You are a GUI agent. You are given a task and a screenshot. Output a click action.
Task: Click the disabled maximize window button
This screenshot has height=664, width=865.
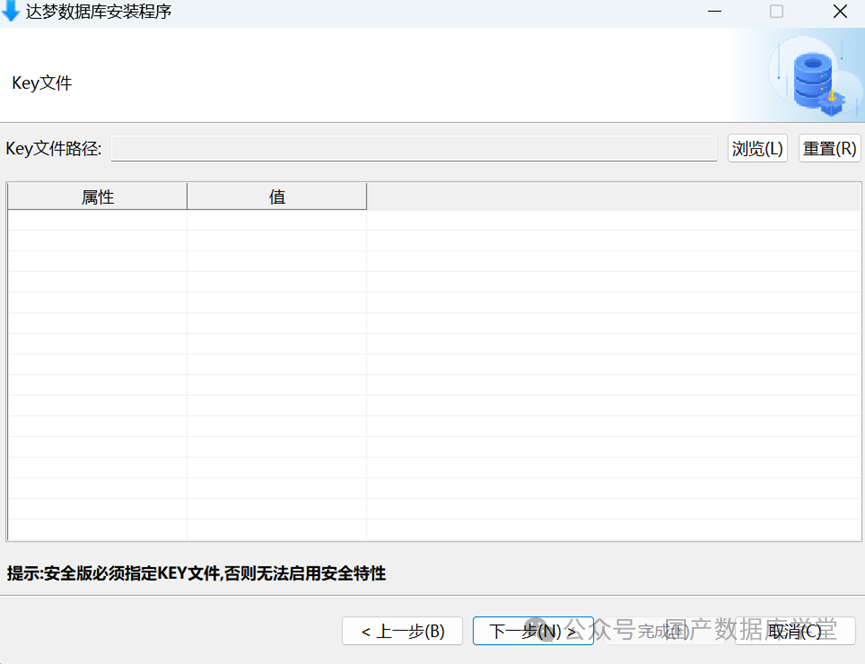tap(776, 12)
